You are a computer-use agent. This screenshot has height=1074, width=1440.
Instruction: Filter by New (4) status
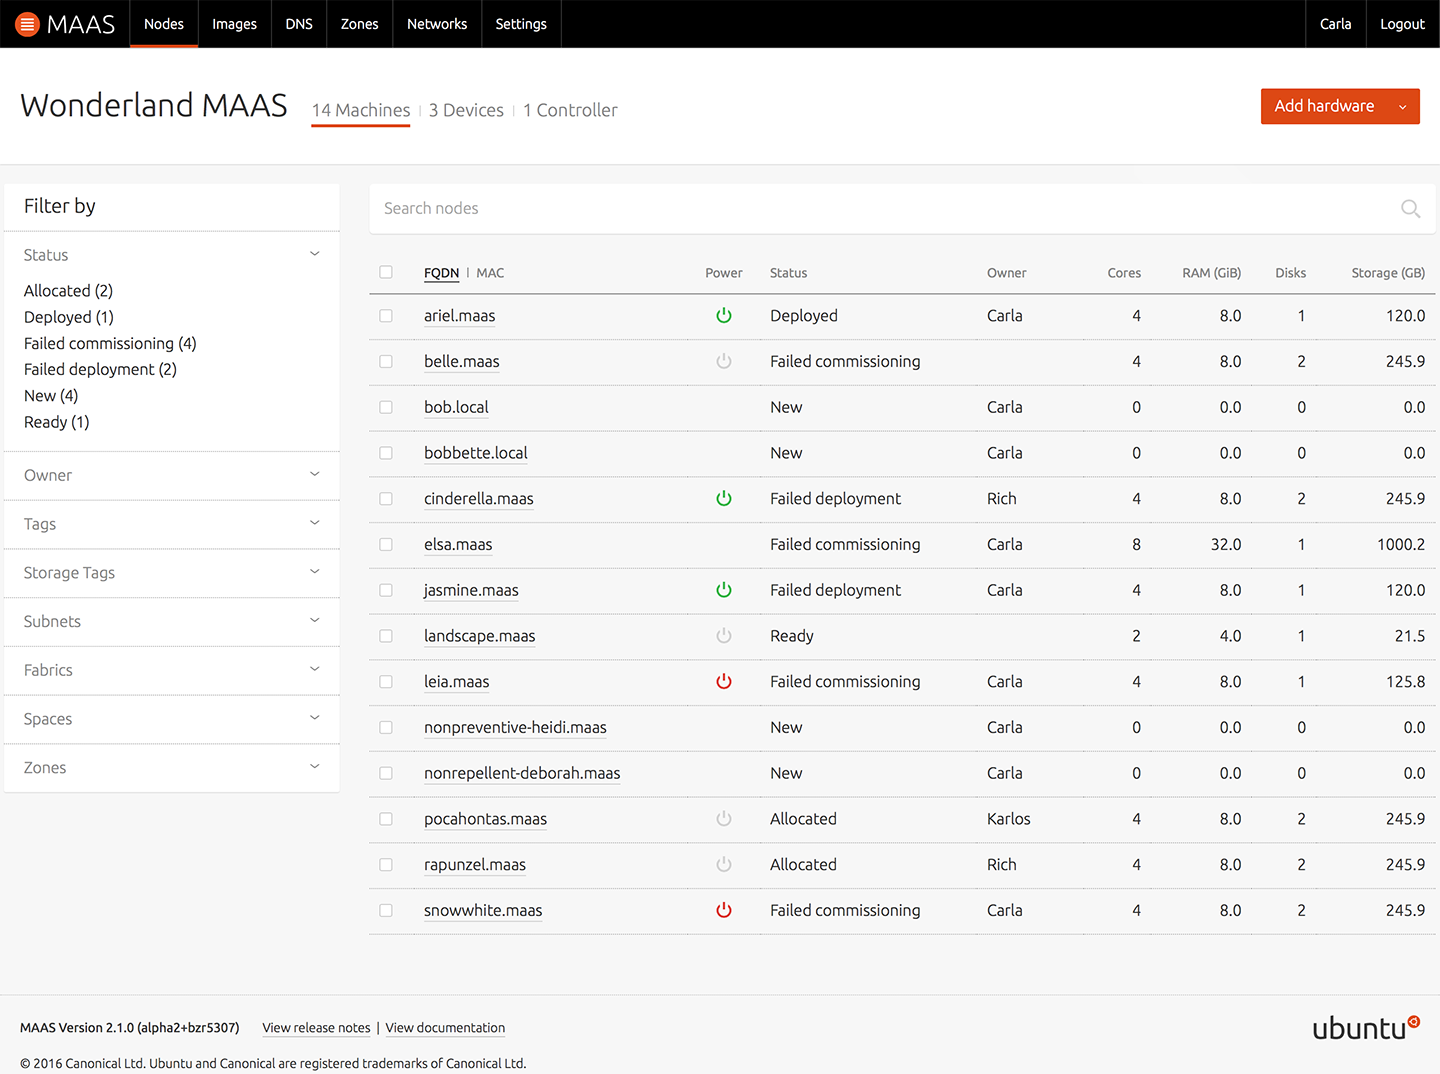point(51,396)
